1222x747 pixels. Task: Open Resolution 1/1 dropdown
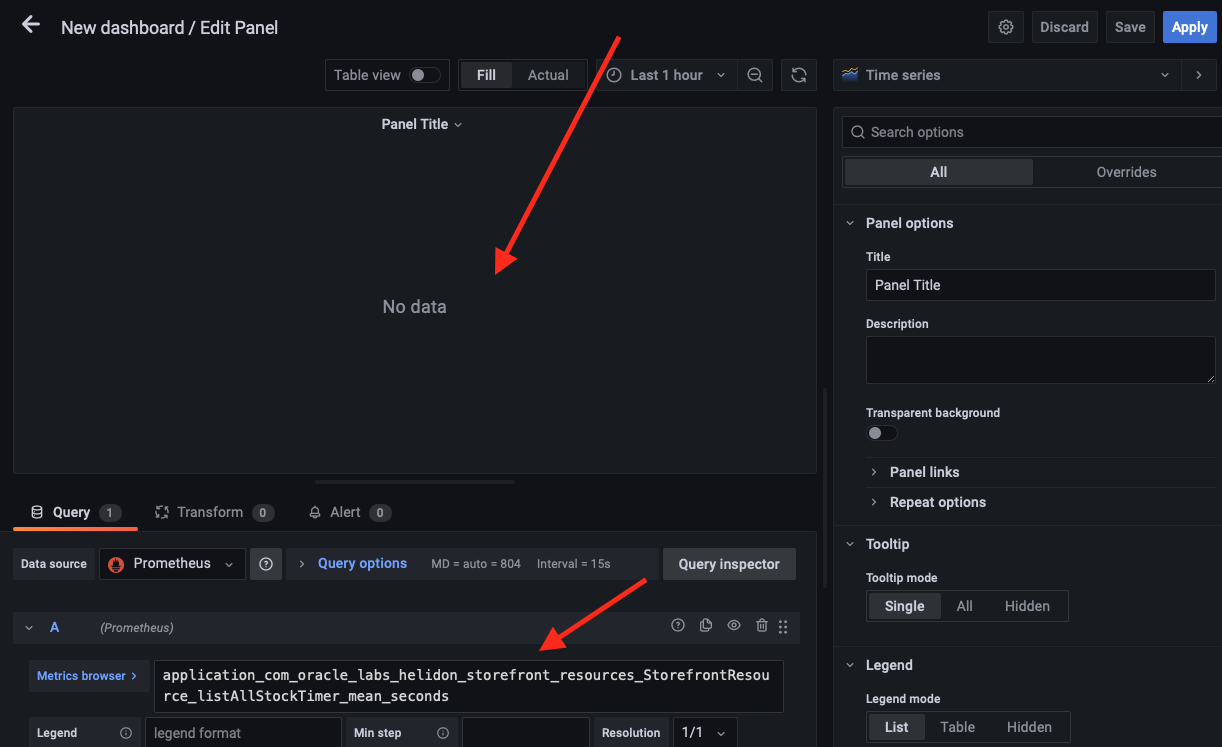(x=705, y=733)
